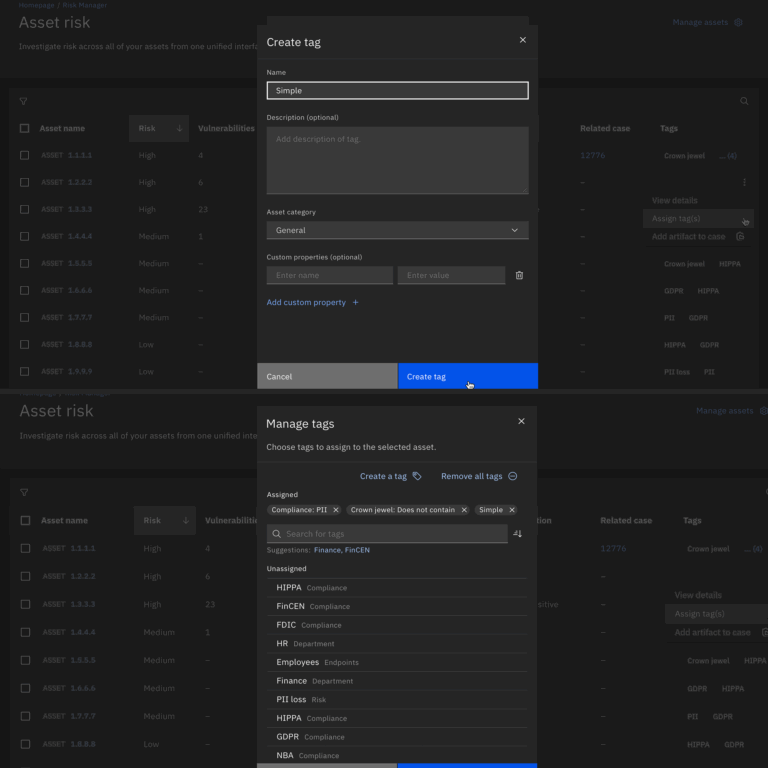Click the Search for tags field
The image size is (768, 768).
click(387, 534)
